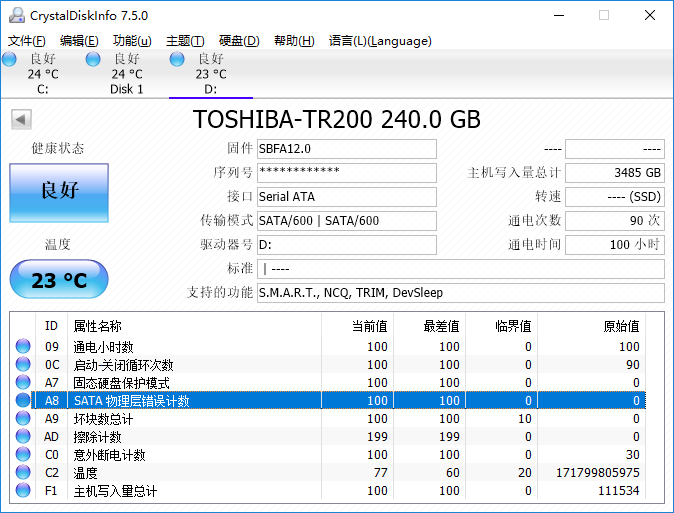Go to previous disk with left arrow
The height and width of the screenshot is (513, 674).
(x=21, y=120)
